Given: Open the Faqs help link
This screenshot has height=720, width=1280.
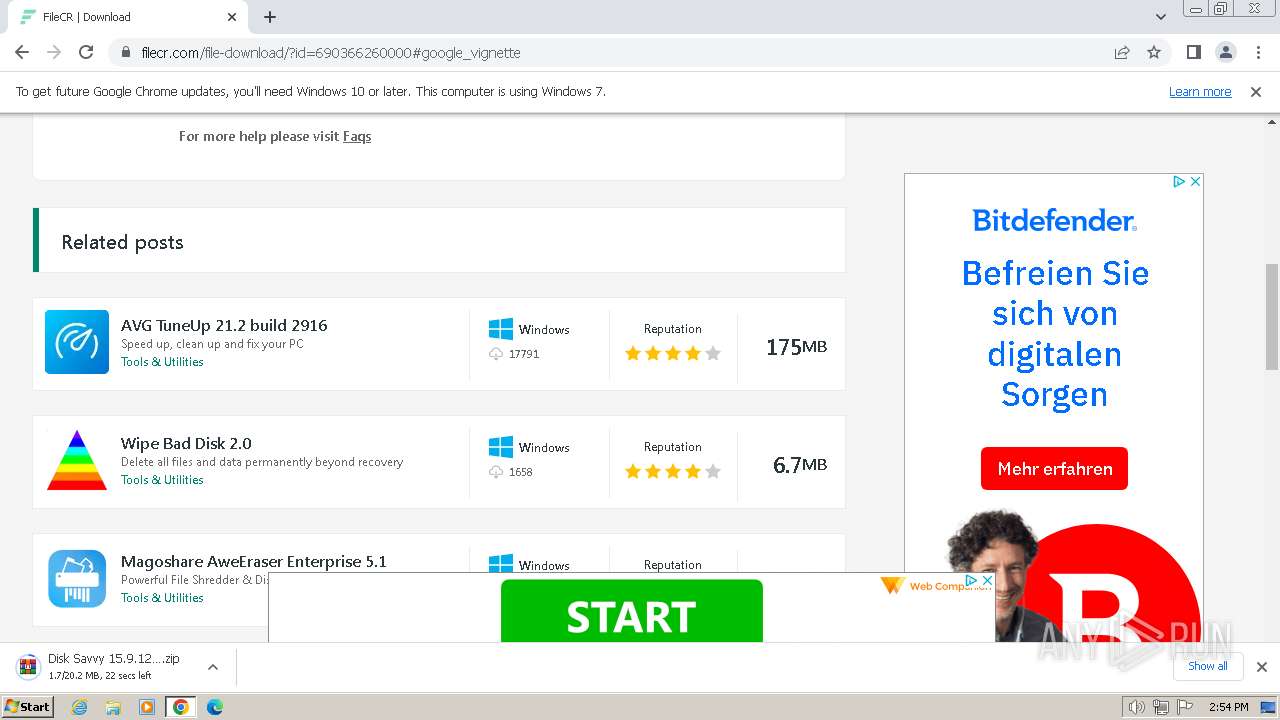Looking at the screenshot, I should (x=357, y=136).
